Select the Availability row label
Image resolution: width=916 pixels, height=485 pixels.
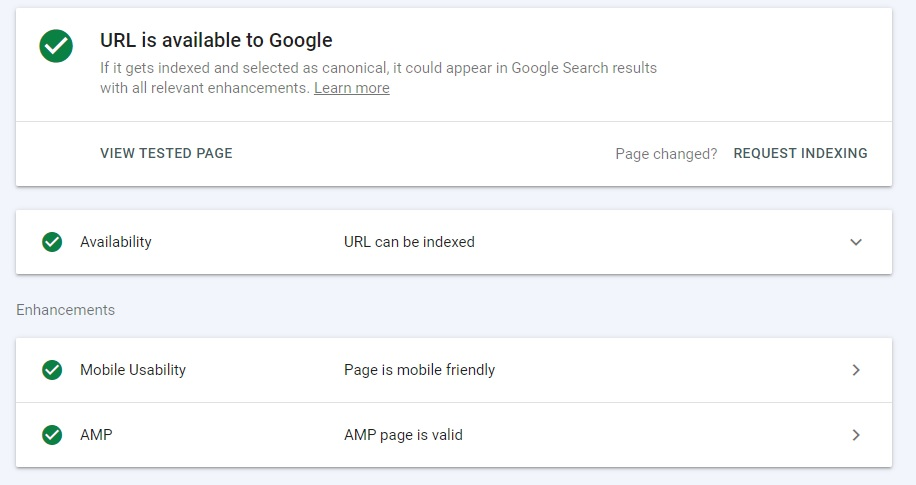click(x=116, y=242)
